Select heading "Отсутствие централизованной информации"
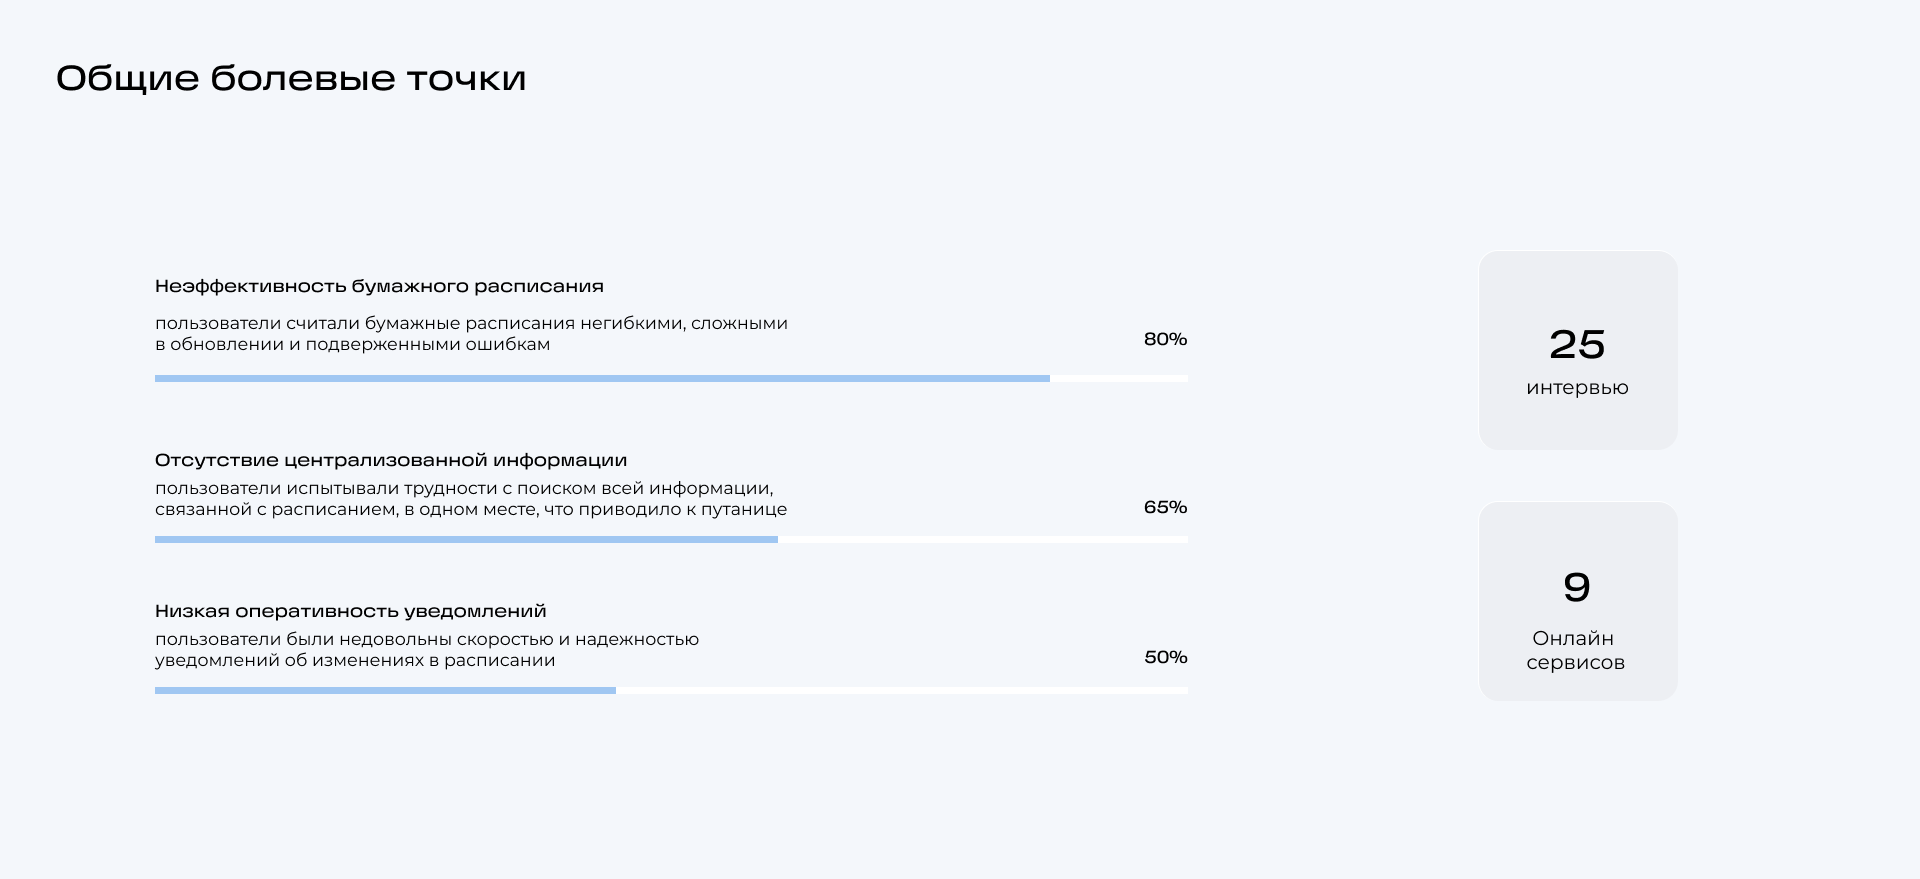This screenshot has height=879, width=1920. coord(390,460)
